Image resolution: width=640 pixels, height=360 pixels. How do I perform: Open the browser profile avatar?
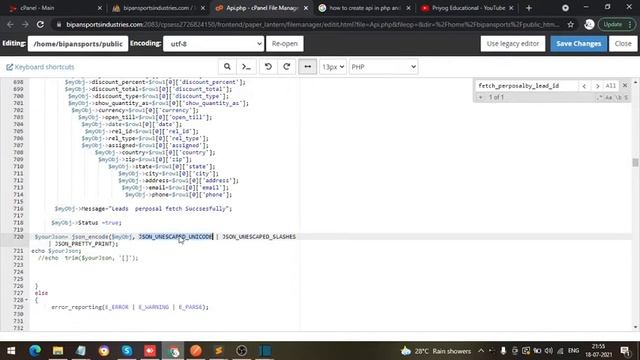[x=589, y=24]
